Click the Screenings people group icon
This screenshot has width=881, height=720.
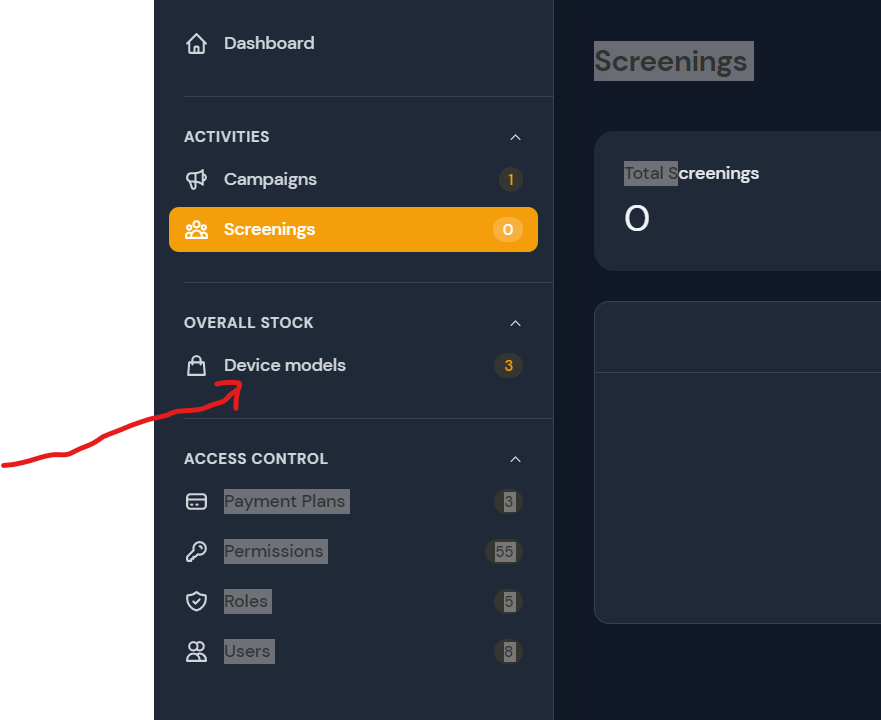[x=196, y=230]
